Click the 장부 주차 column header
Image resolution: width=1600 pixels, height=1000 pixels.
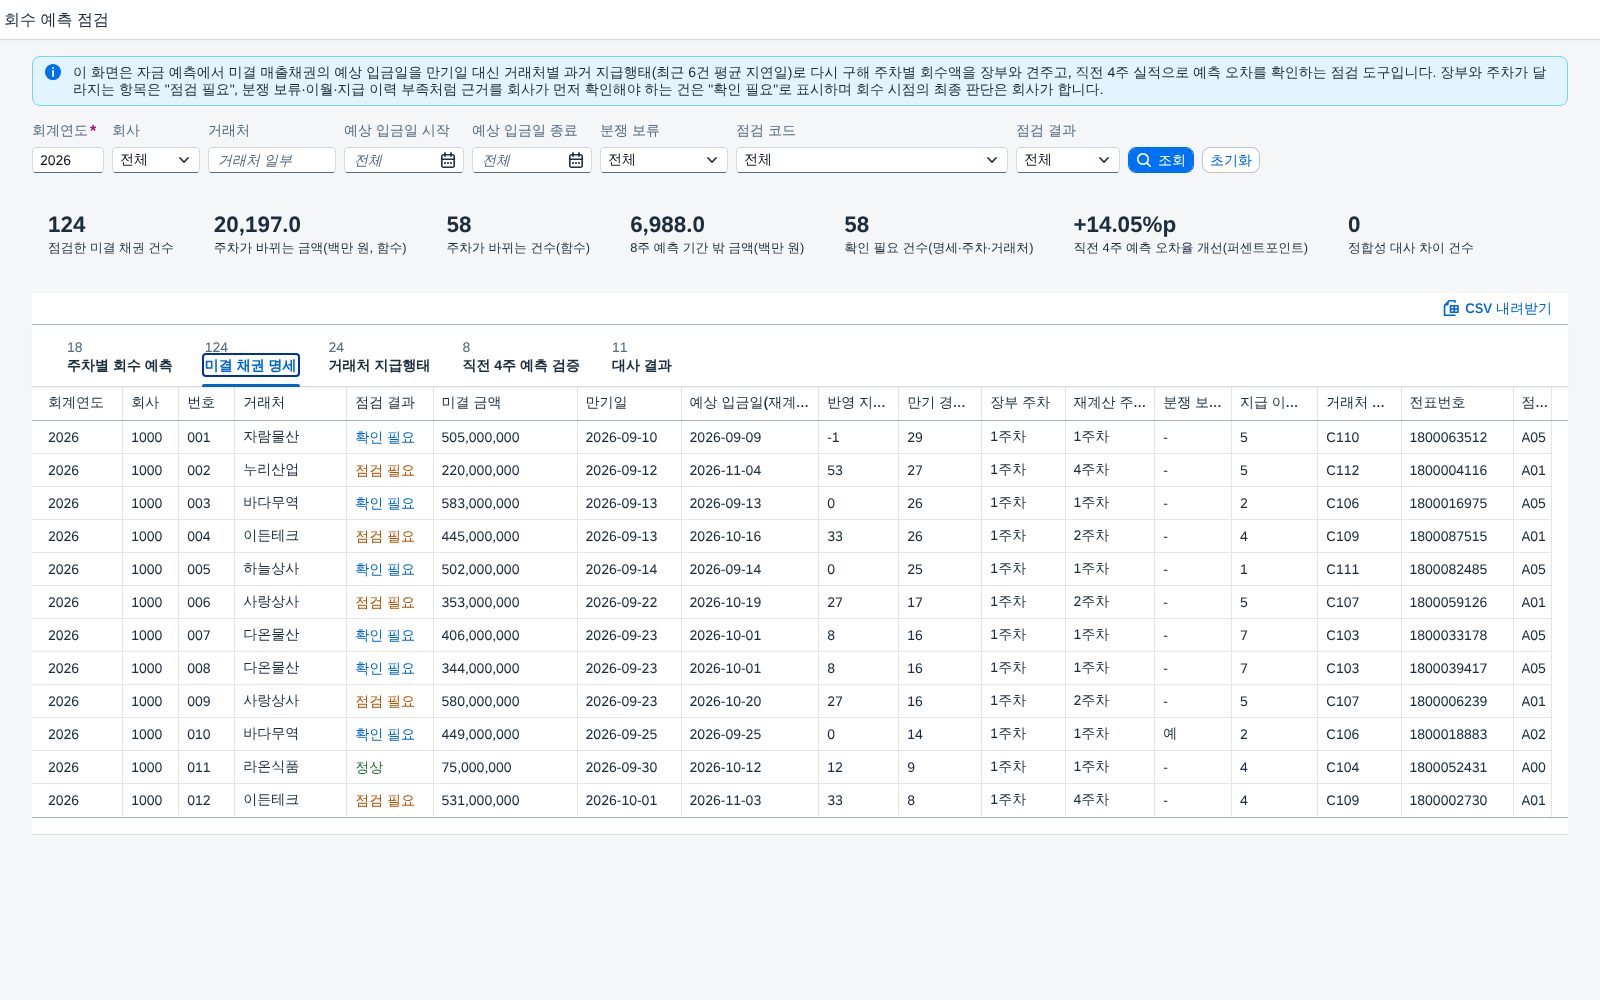coord(1023,403)
